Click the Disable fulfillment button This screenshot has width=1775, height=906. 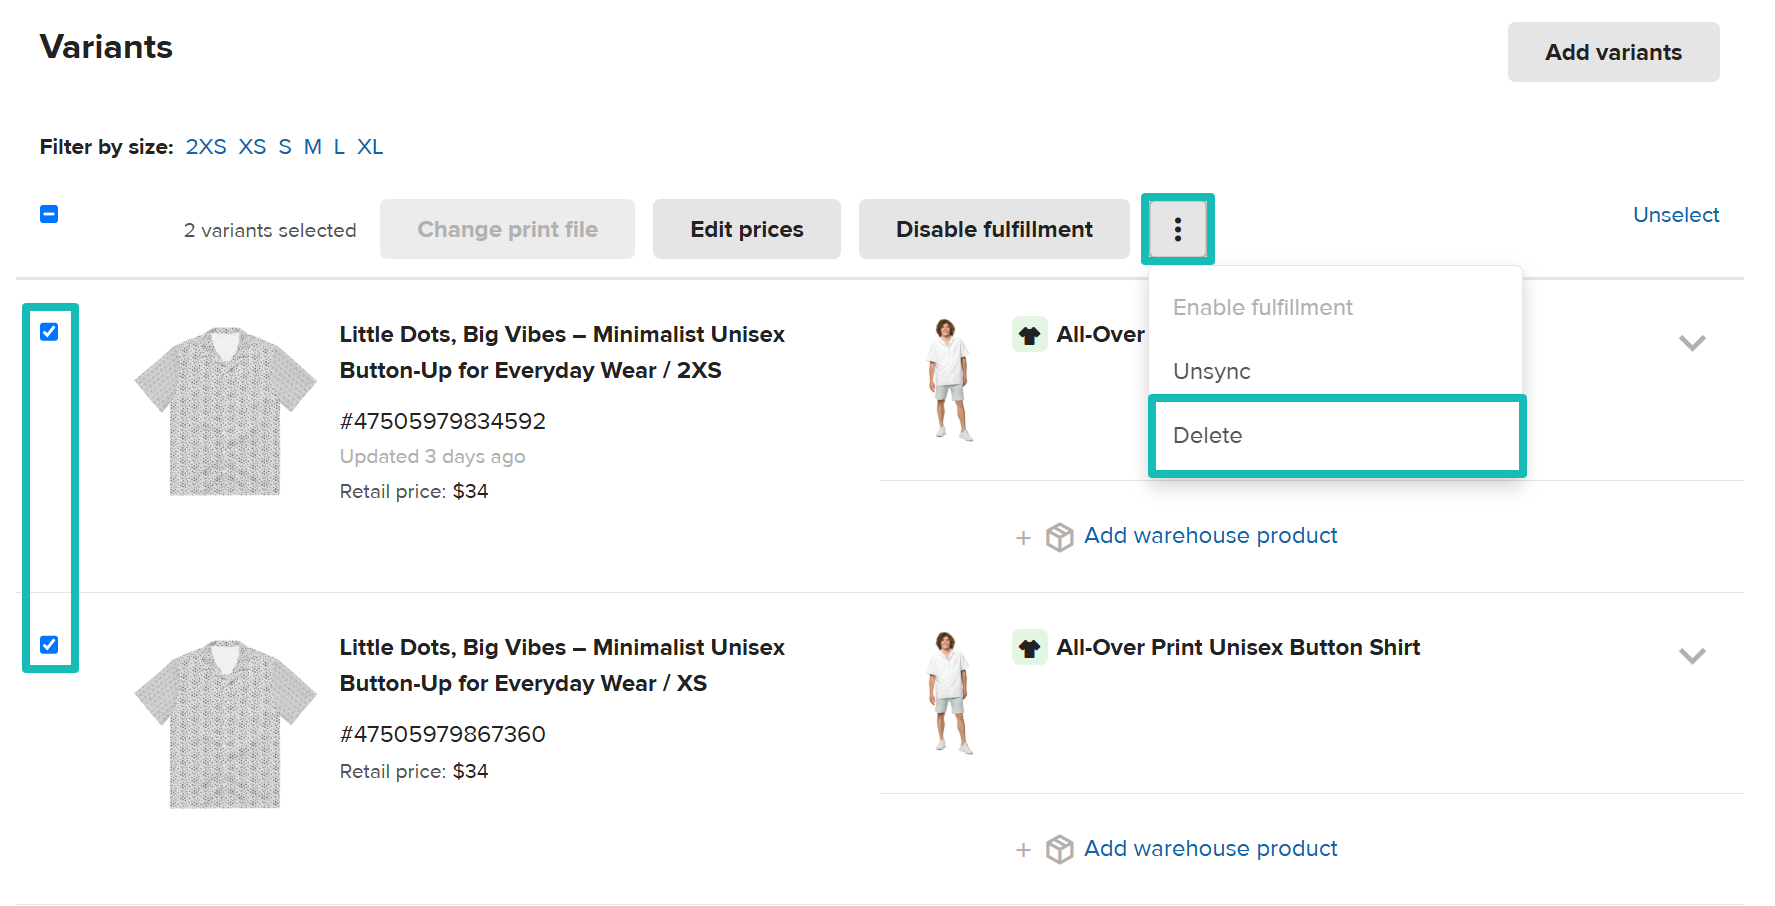click(x=993, y=229)
